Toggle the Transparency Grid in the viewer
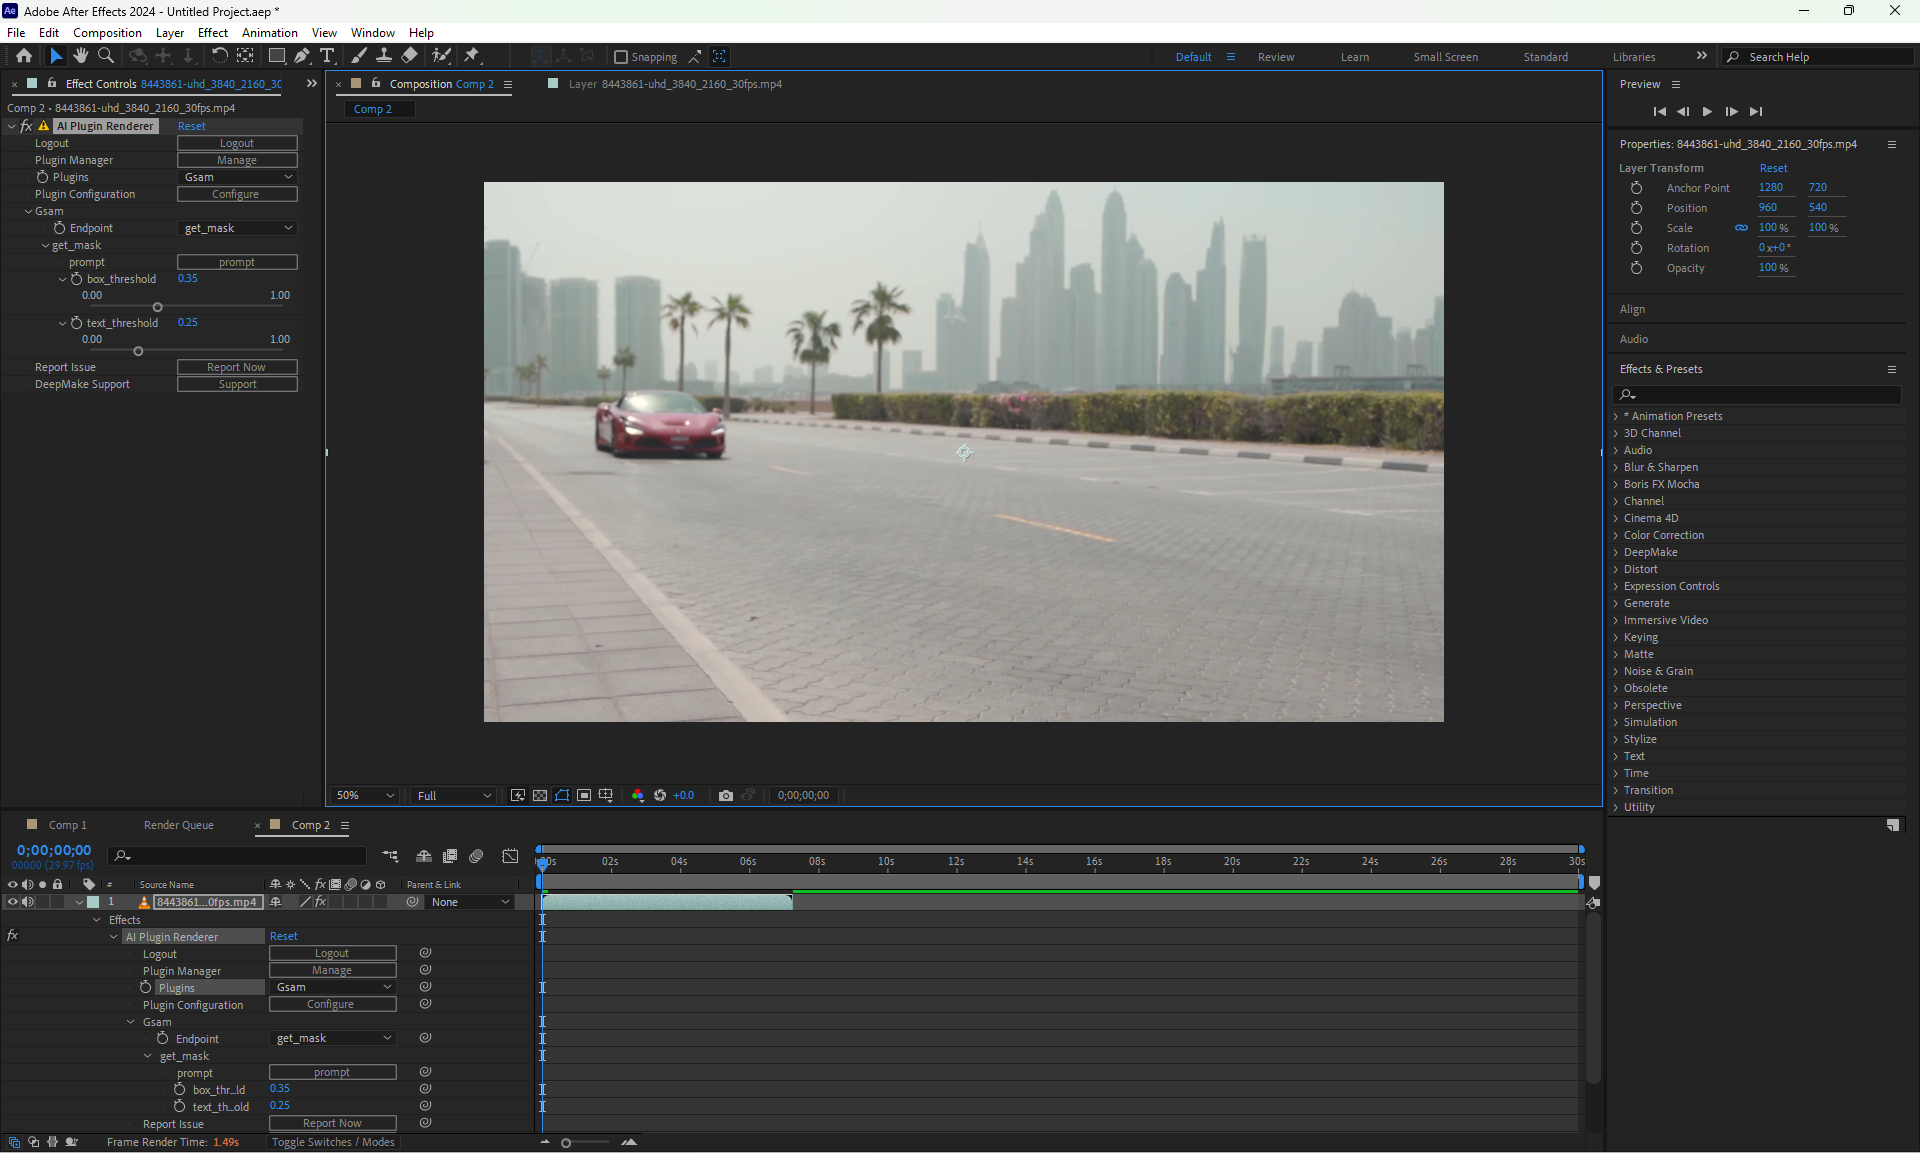The height and width of the screenshot is (1153, 1920). click(x=540, y=796)
